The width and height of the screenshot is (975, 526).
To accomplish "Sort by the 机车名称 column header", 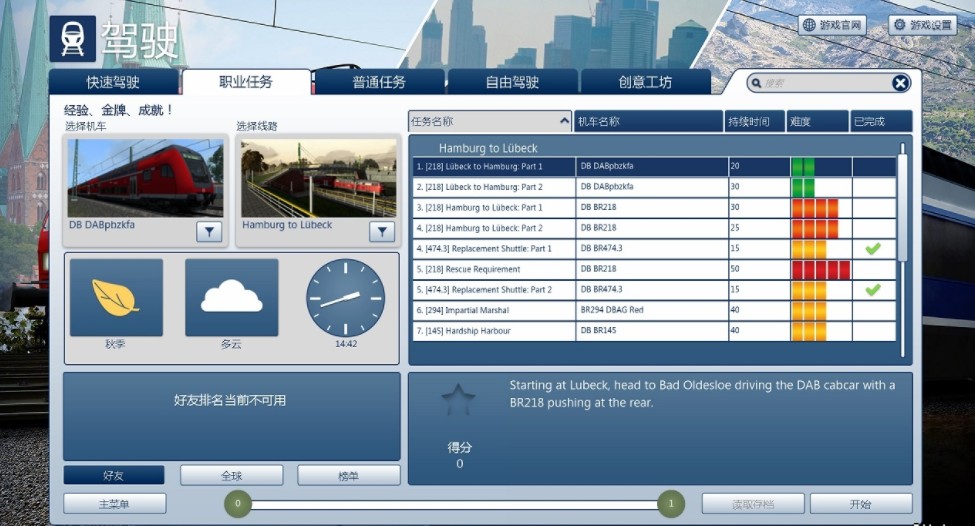I will (x=648, y=121).
